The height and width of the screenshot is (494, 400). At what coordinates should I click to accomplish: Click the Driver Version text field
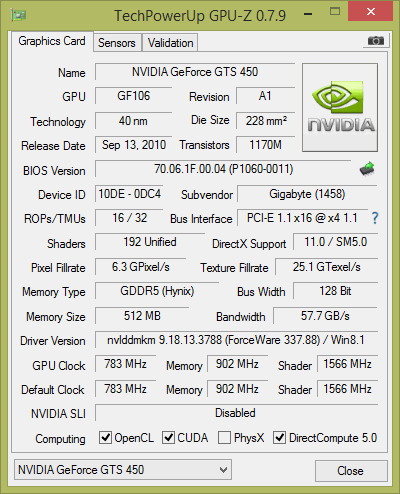pyautogui.click(x=236, y=340)
